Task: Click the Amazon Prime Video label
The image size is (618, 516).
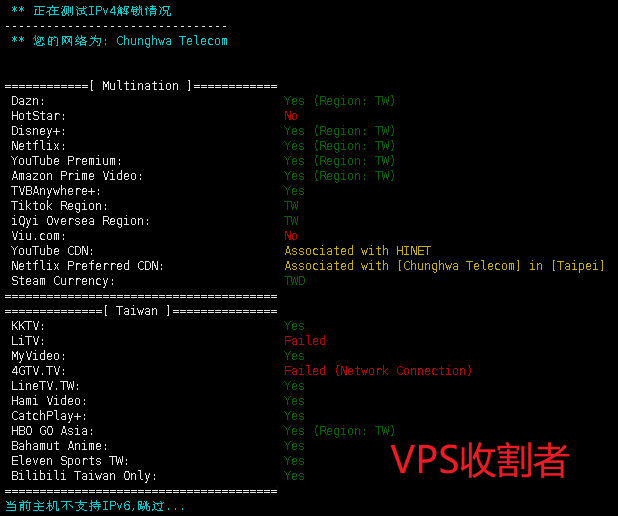Action: coord(77,176)
